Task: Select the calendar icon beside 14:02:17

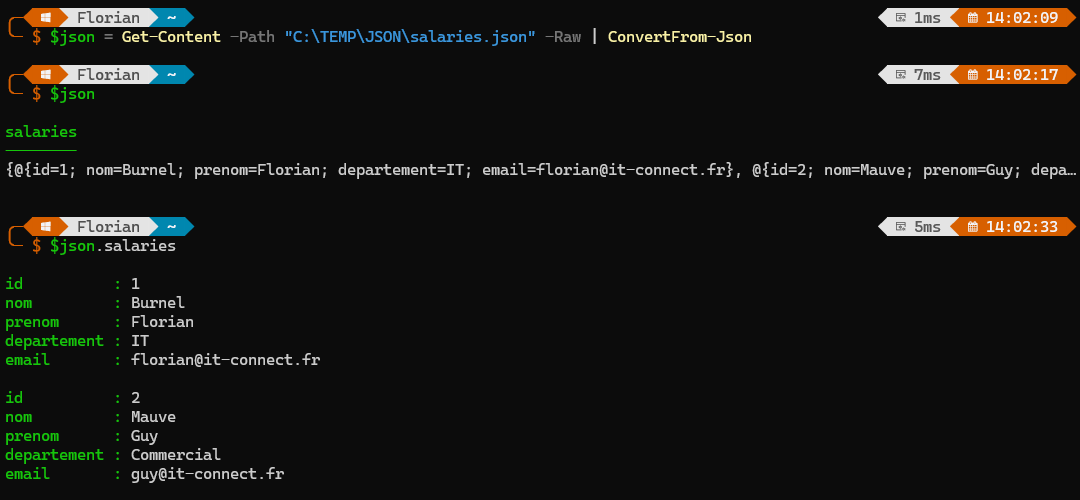Action: (971, 75)
